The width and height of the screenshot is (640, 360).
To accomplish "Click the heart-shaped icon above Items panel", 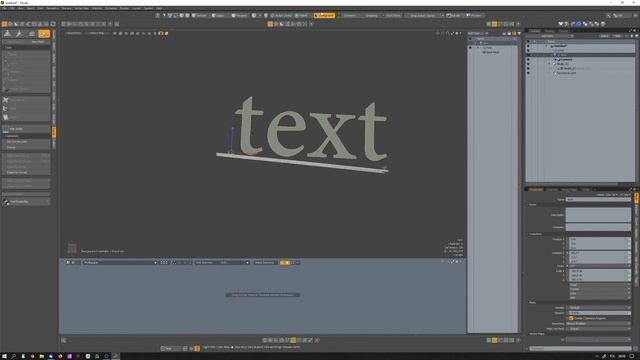I will click(560, 24).
